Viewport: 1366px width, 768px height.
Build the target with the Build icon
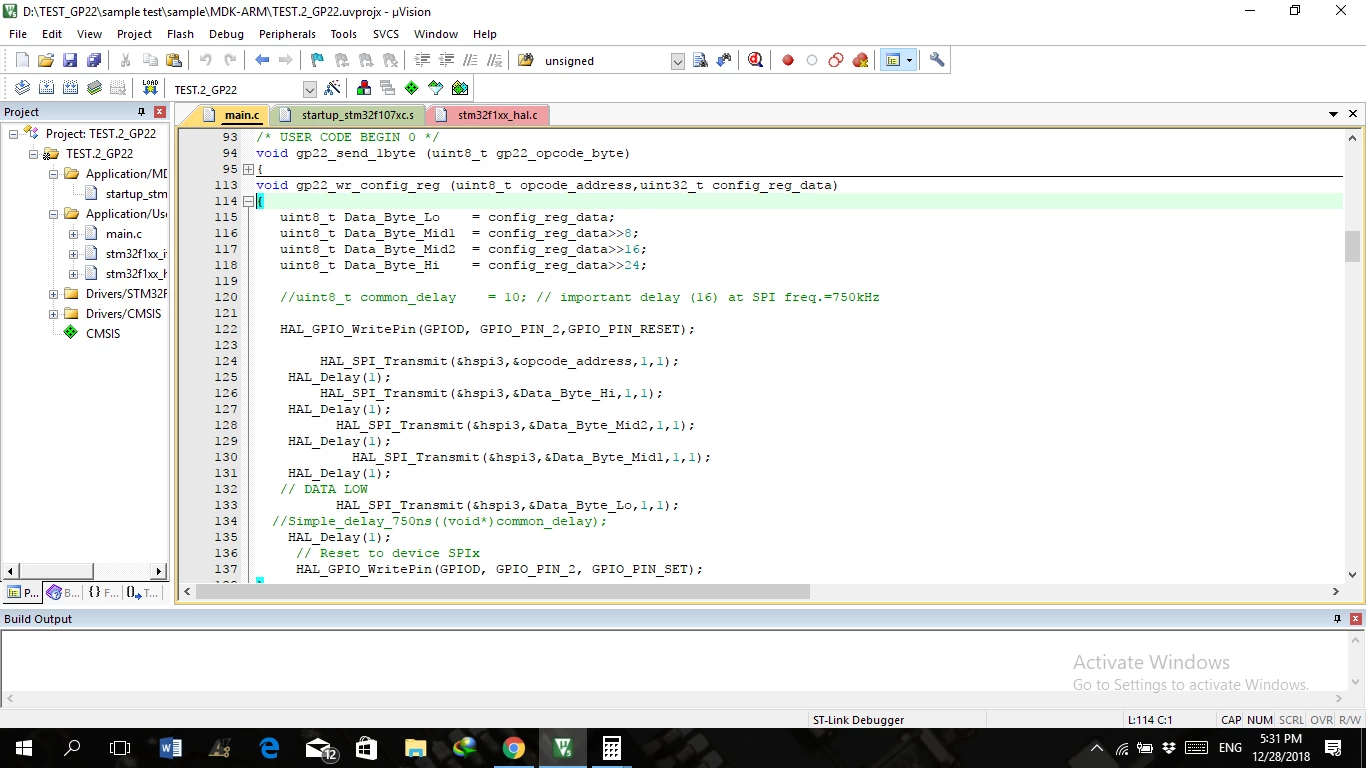coord(46,88)
